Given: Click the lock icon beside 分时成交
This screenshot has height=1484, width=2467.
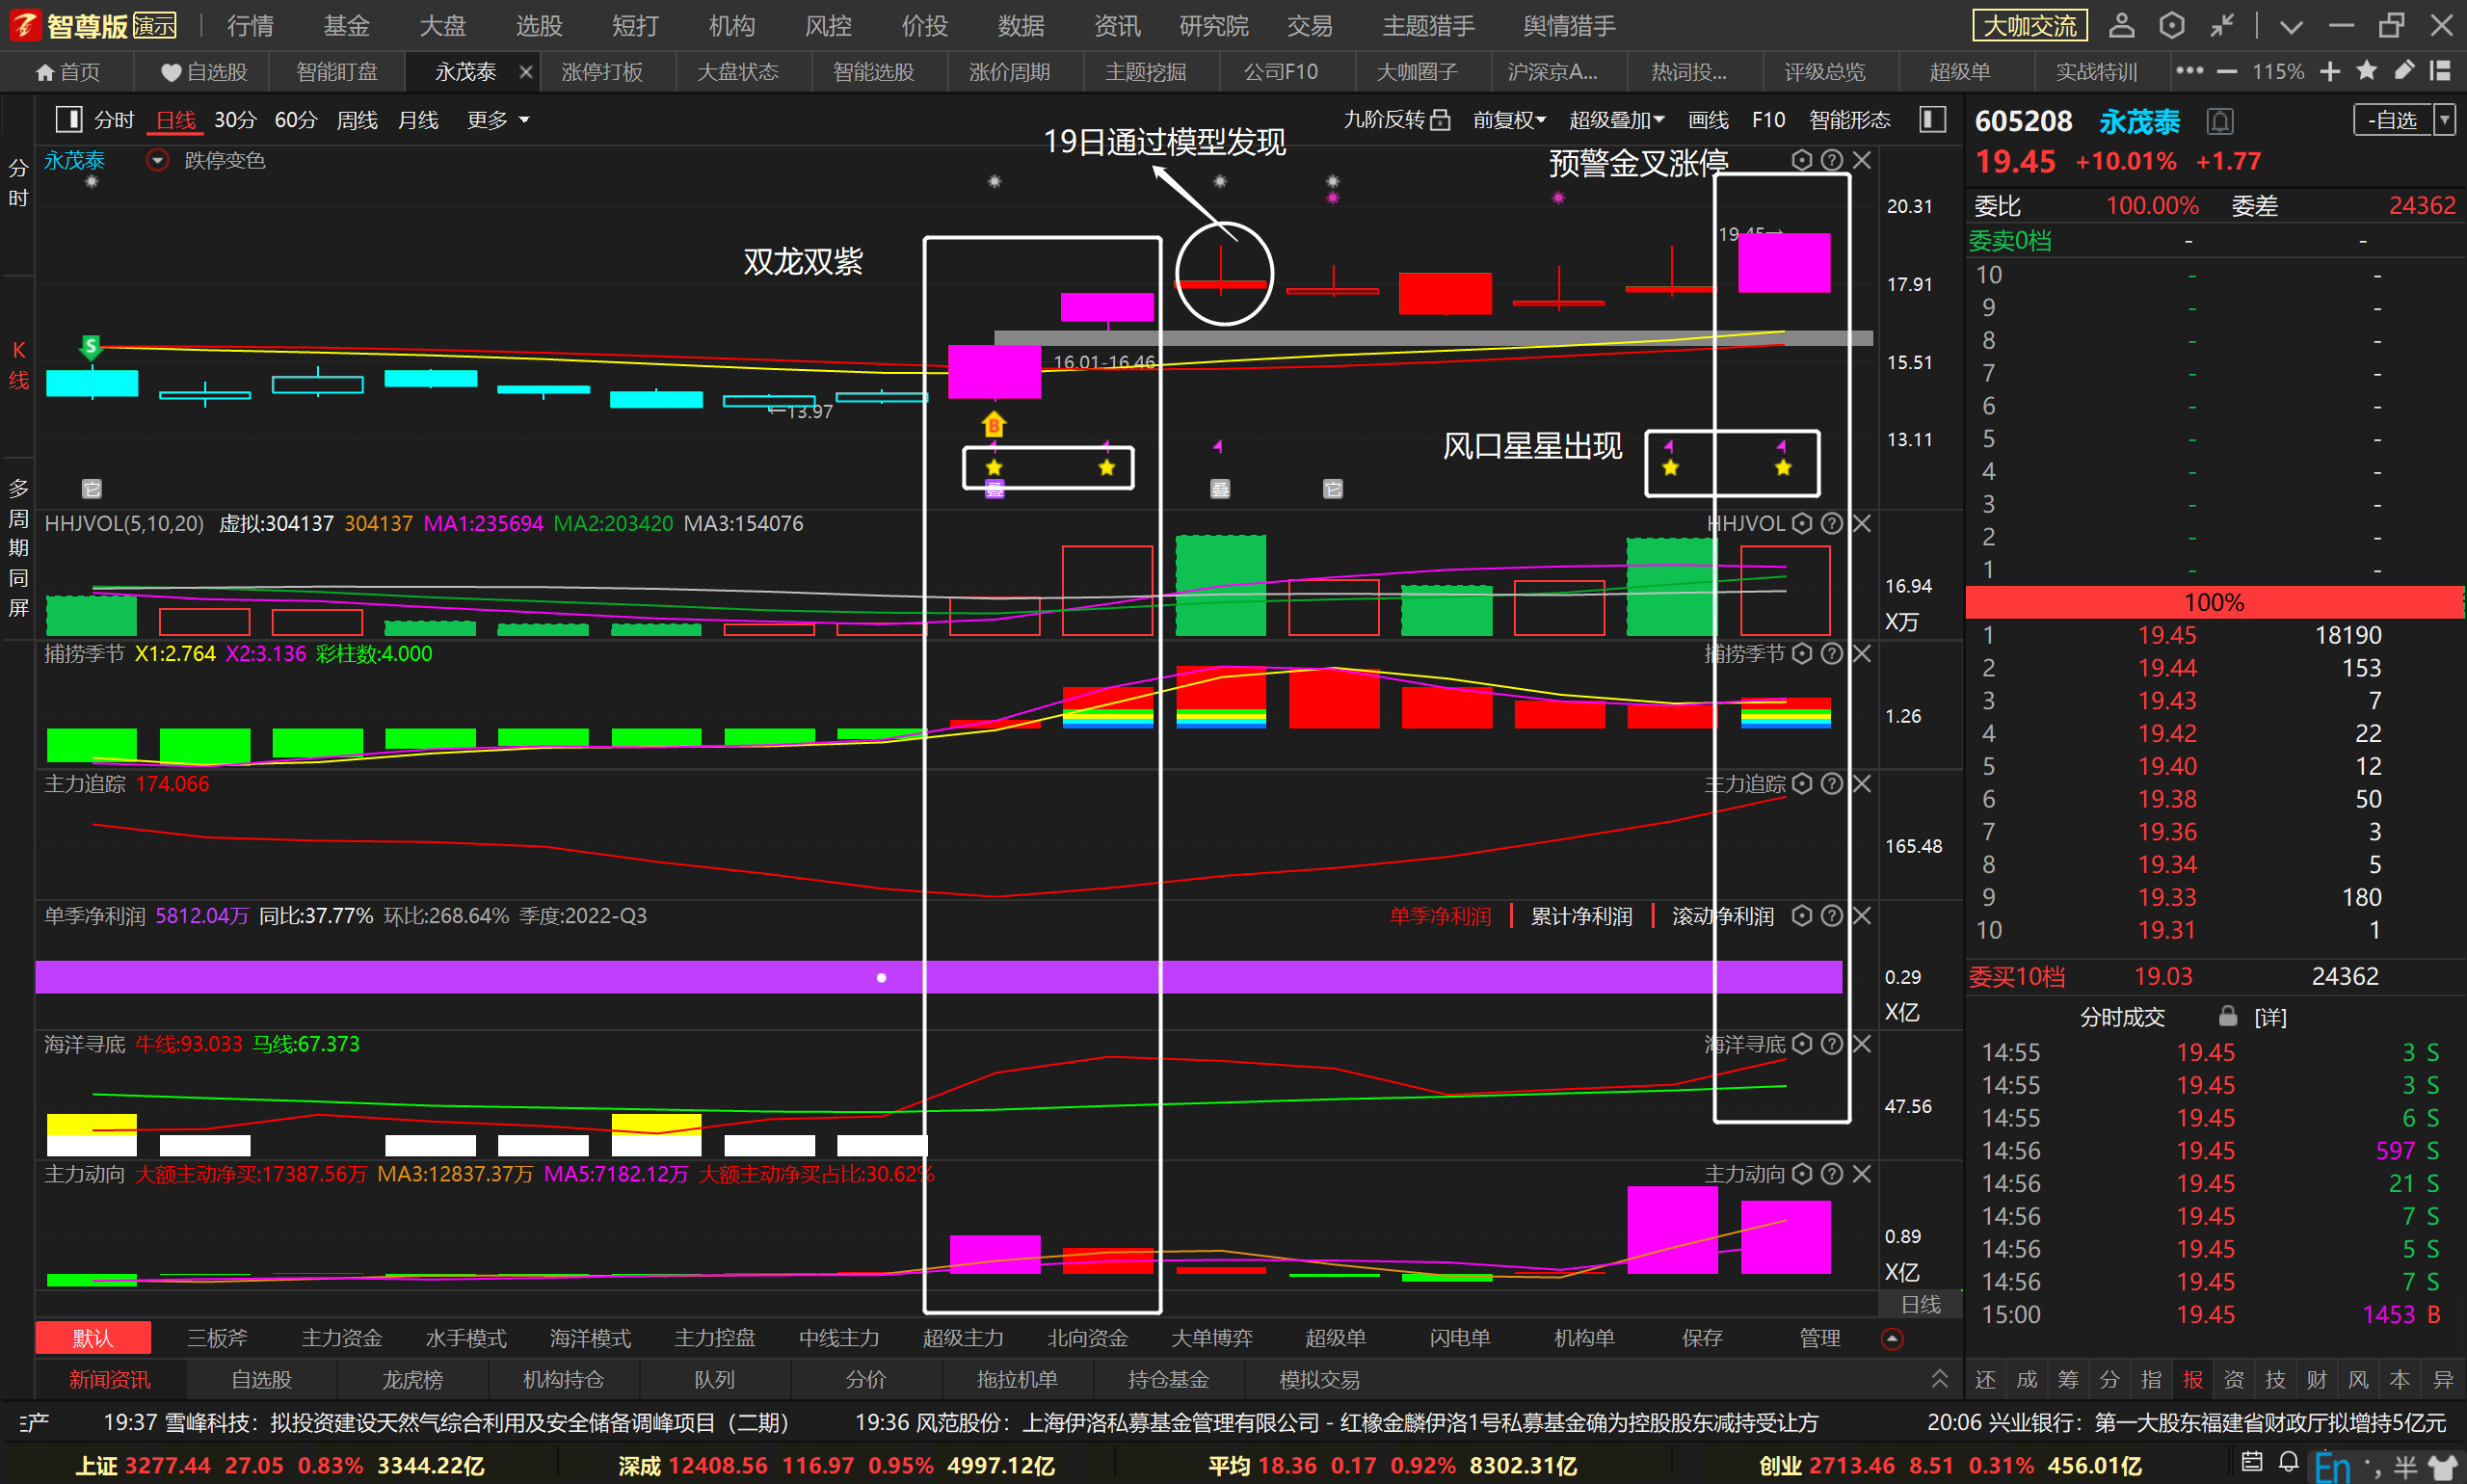Looking at the screenshot, I should 2228,1016.
